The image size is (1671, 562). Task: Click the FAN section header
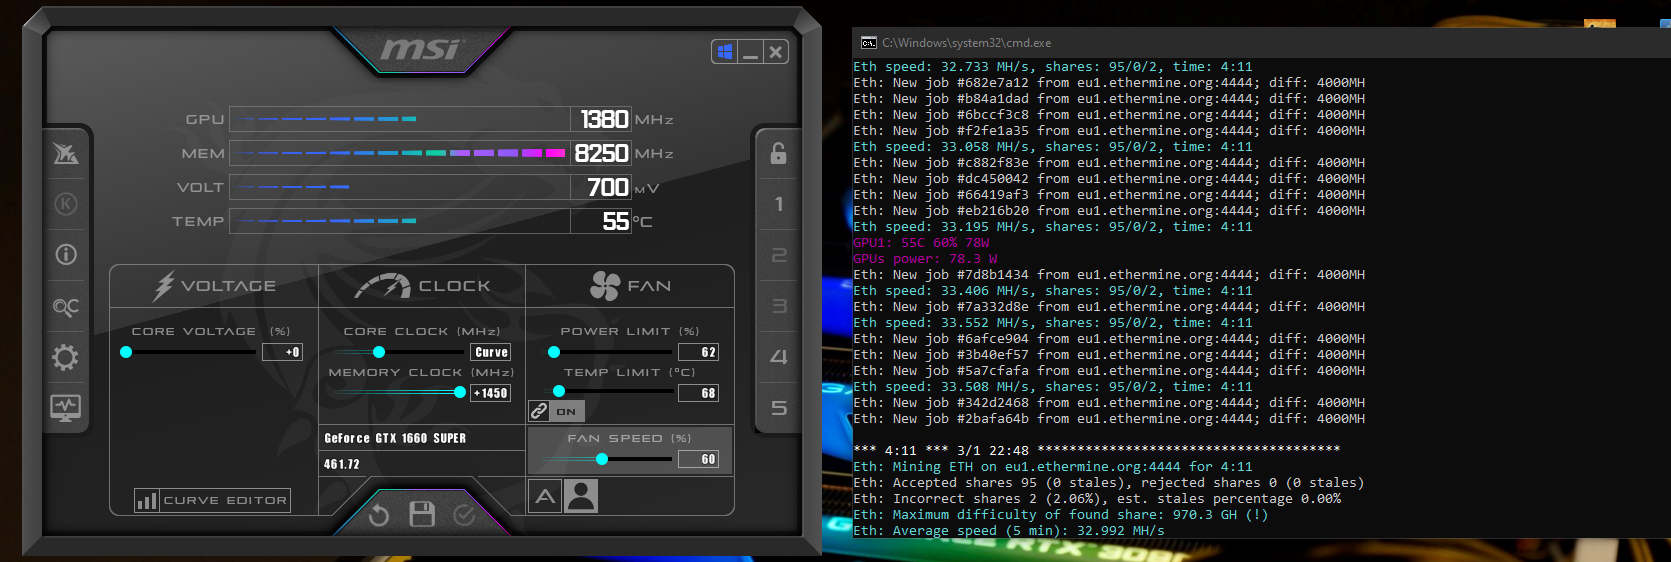pos(630,286)
